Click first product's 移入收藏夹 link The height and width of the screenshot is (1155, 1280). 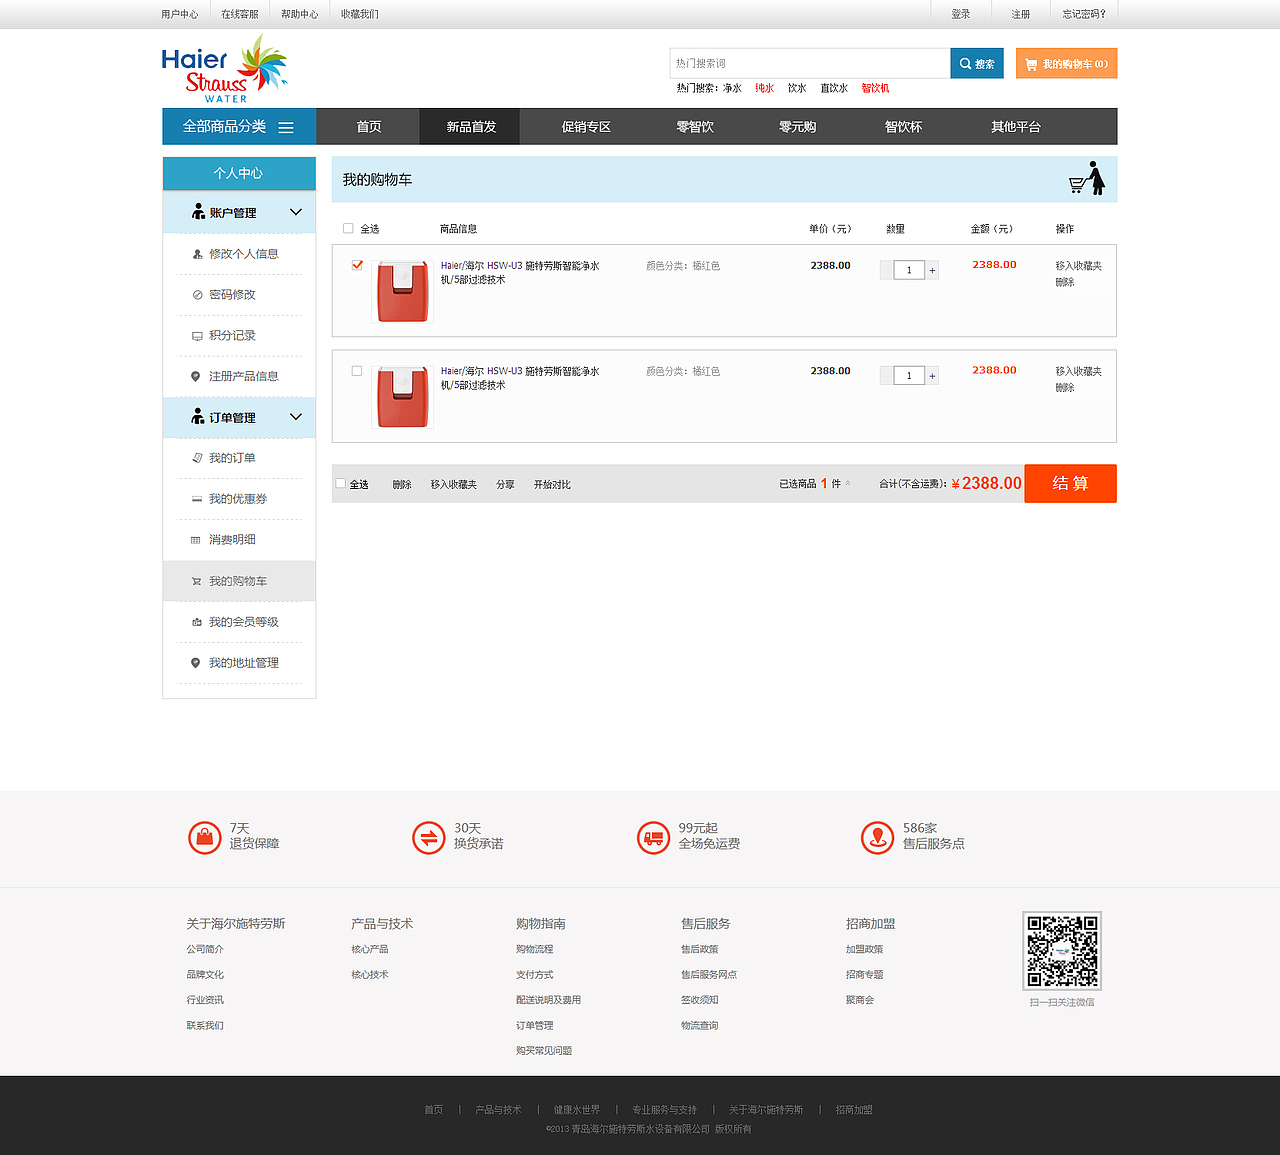point(1079,266)
